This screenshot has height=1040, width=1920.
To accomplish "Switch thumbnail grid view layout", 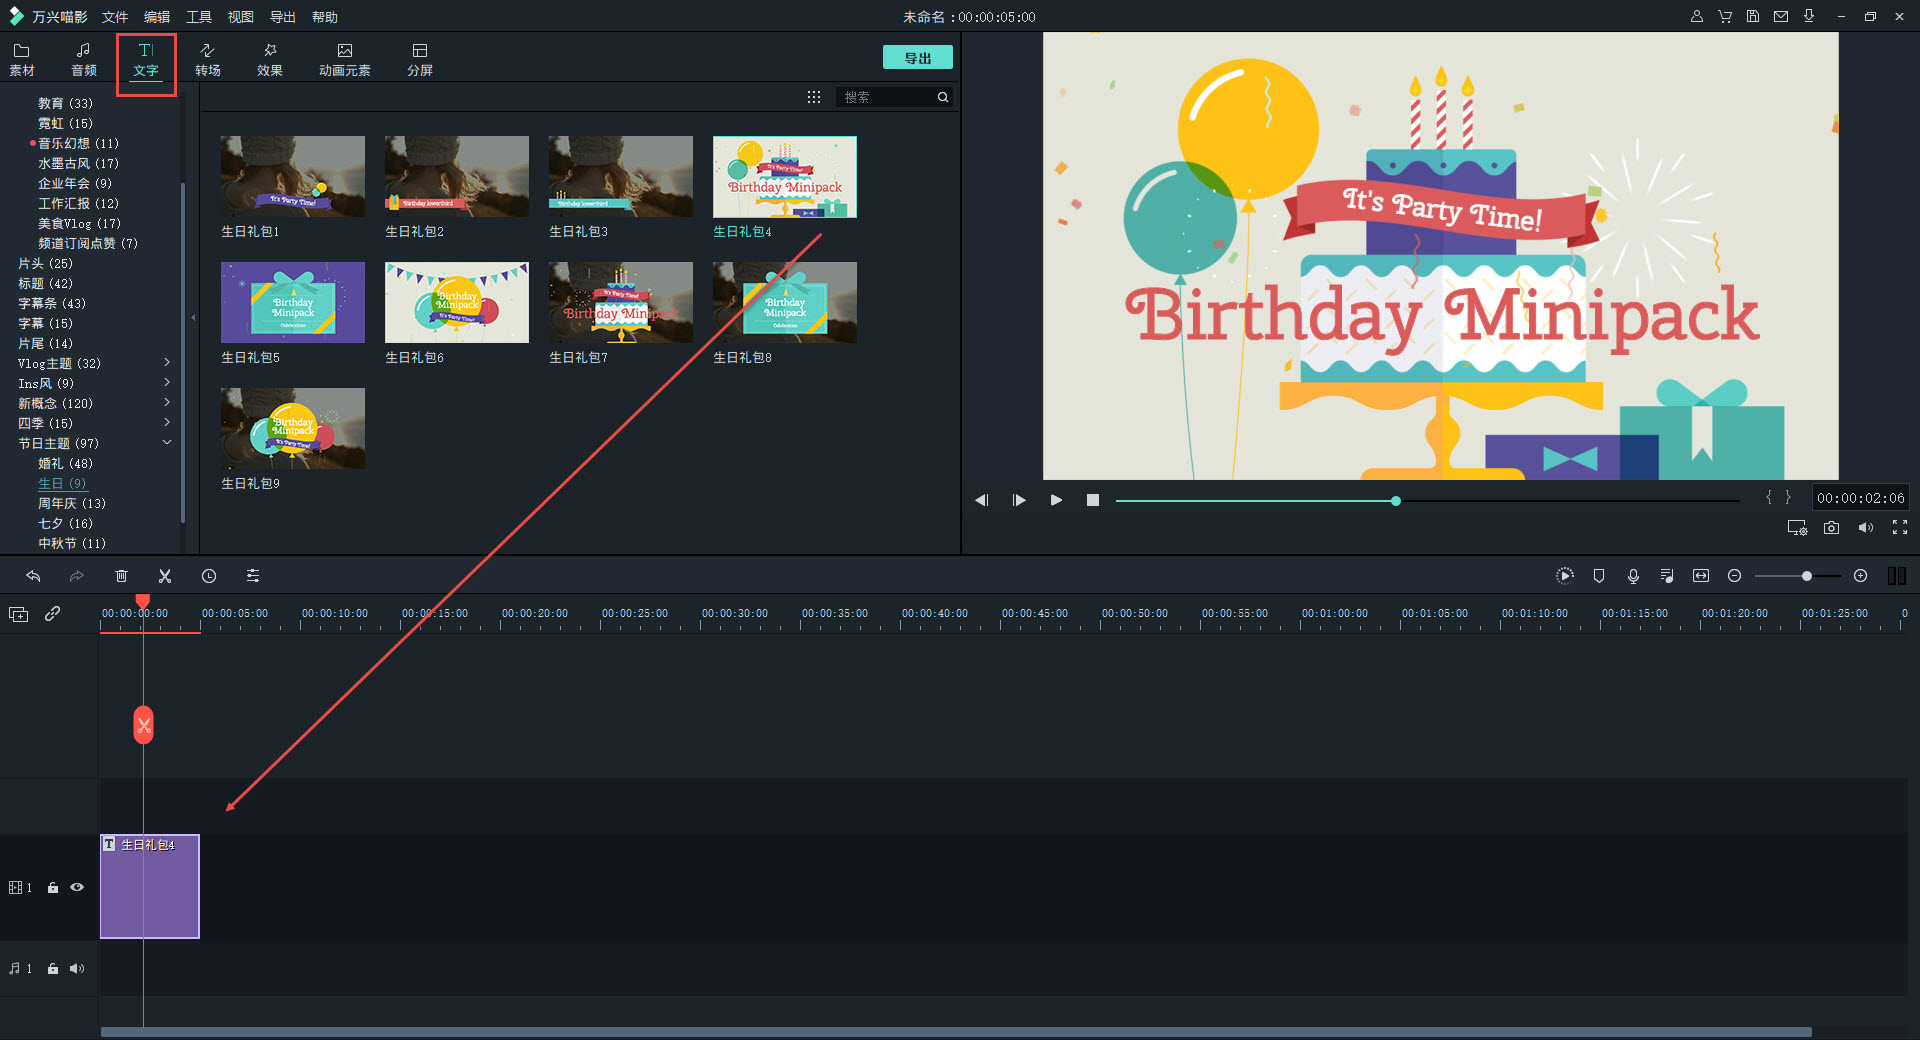I will pyautogui.click(x=814, y=97).
